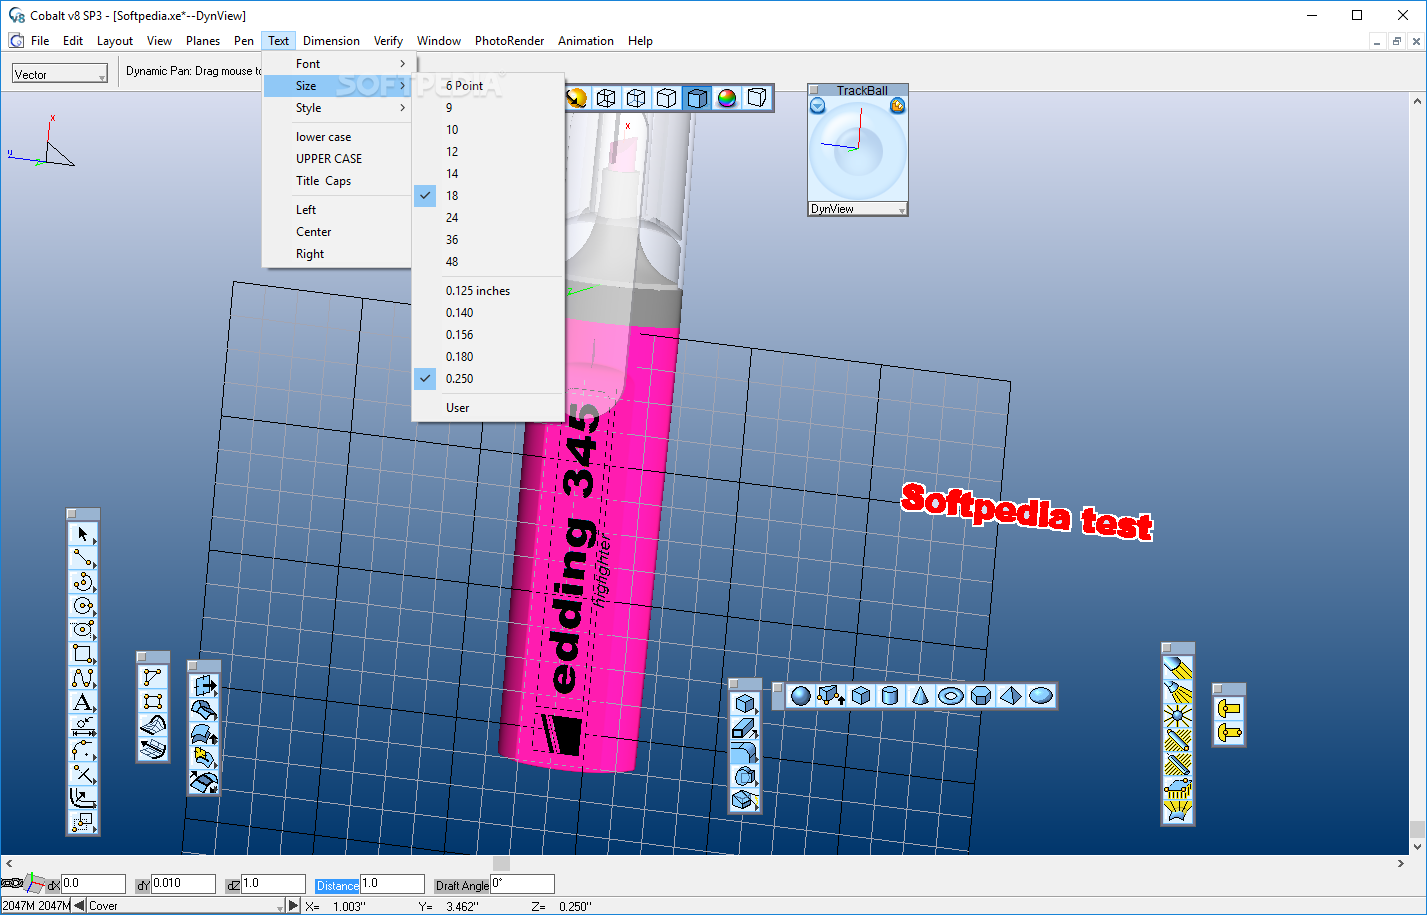Select the spline curve tool
The width and height of the screenshot is (1427, 915).
point(83,678)
